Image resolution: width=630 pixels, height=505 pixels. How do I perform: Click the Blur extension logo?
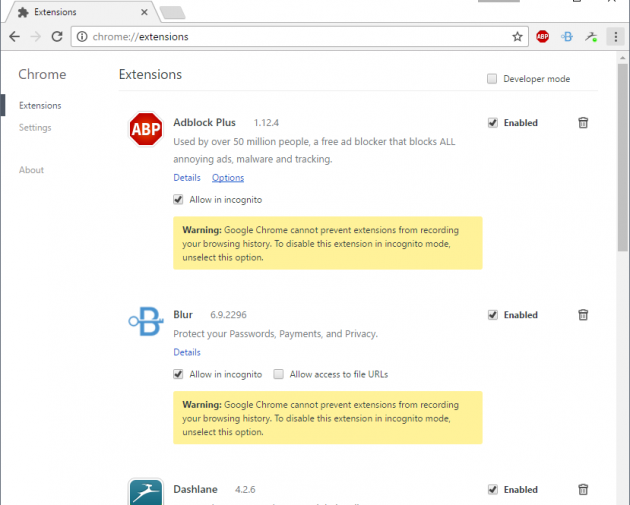(x=146, y=321)
